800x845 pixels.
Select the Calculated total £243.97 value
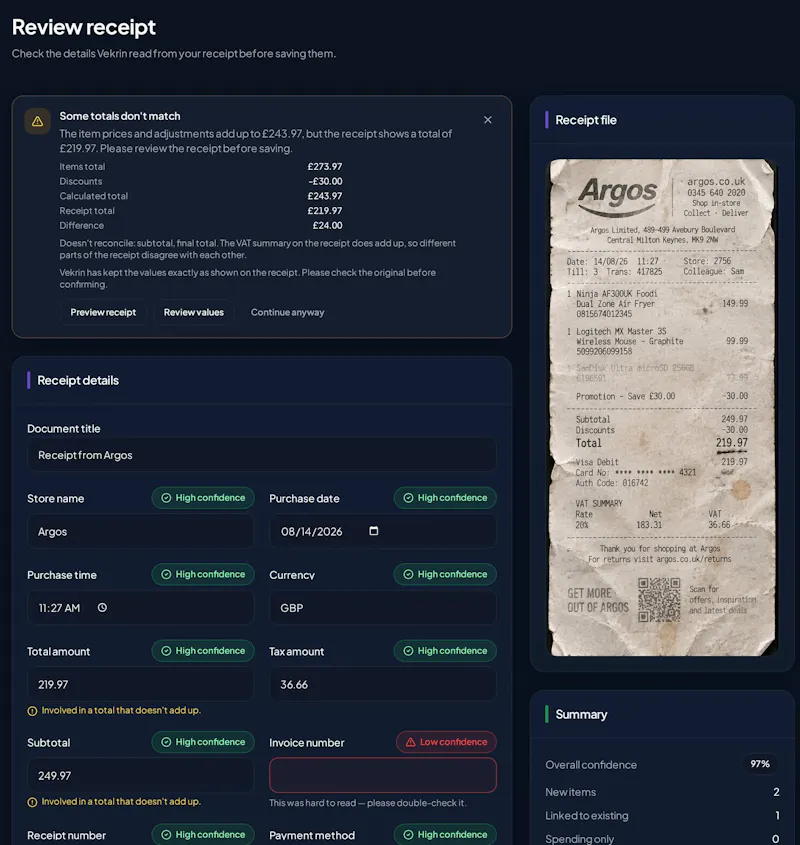(x=325, y=196)
